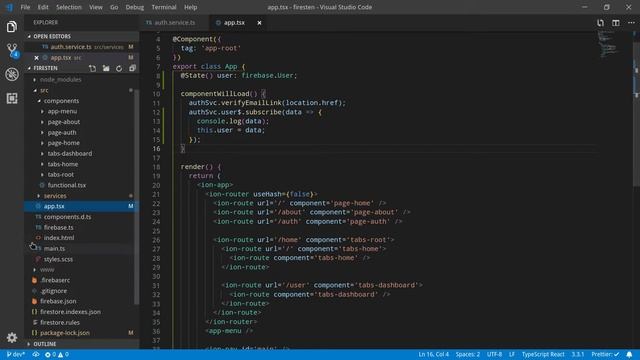Open the Extensions view icon

[x=12, y=98]
